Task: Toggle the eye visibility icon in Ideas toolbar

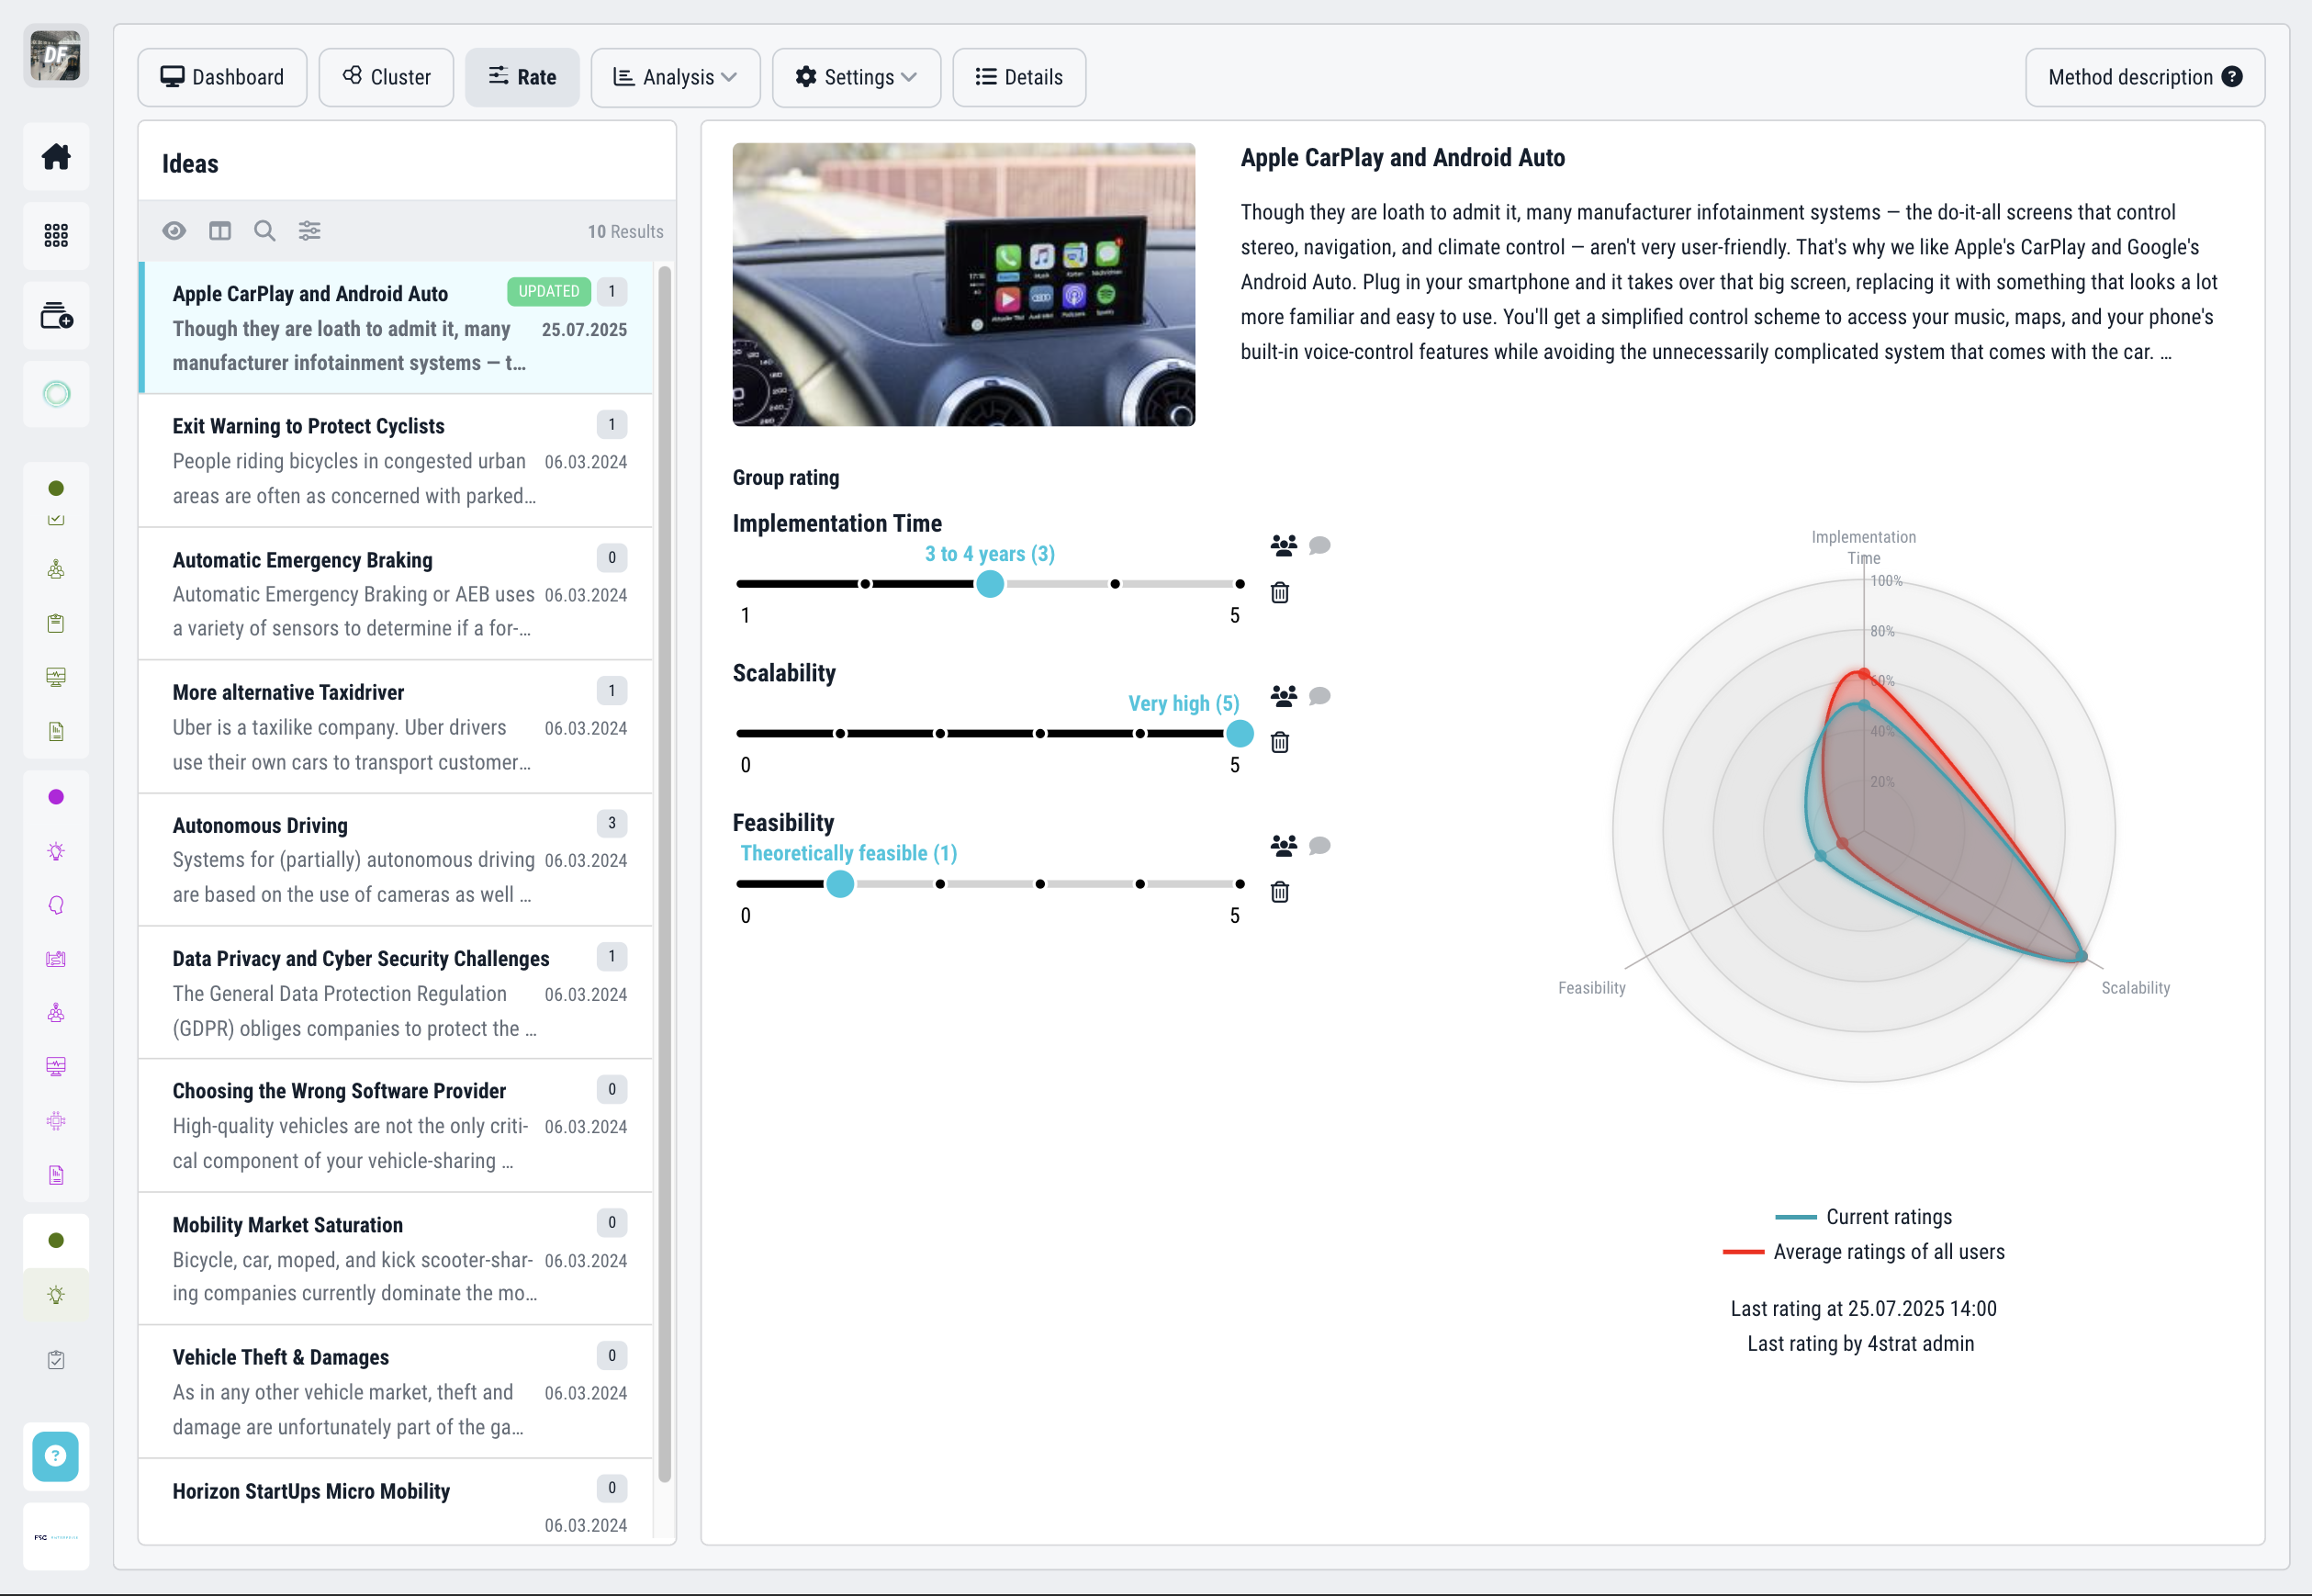Action: pyautogui.click(x=174, y=231)
